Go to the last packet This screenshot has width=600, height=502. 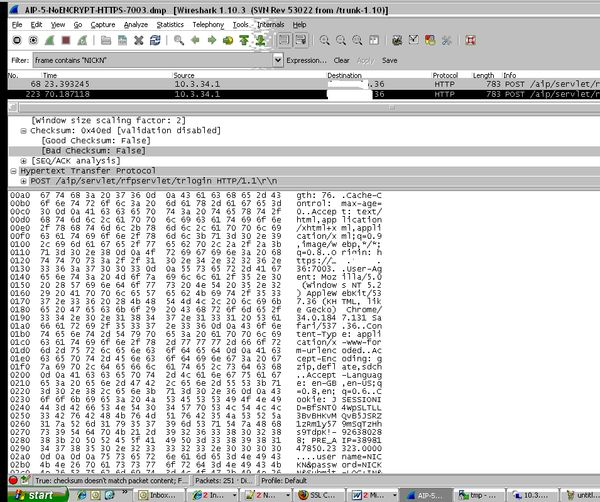[x=261, y=40]
